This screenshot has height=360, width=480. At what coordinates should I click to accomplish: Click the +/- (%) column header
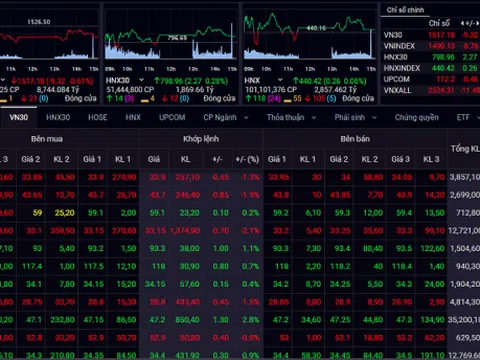tap(247, 159)
